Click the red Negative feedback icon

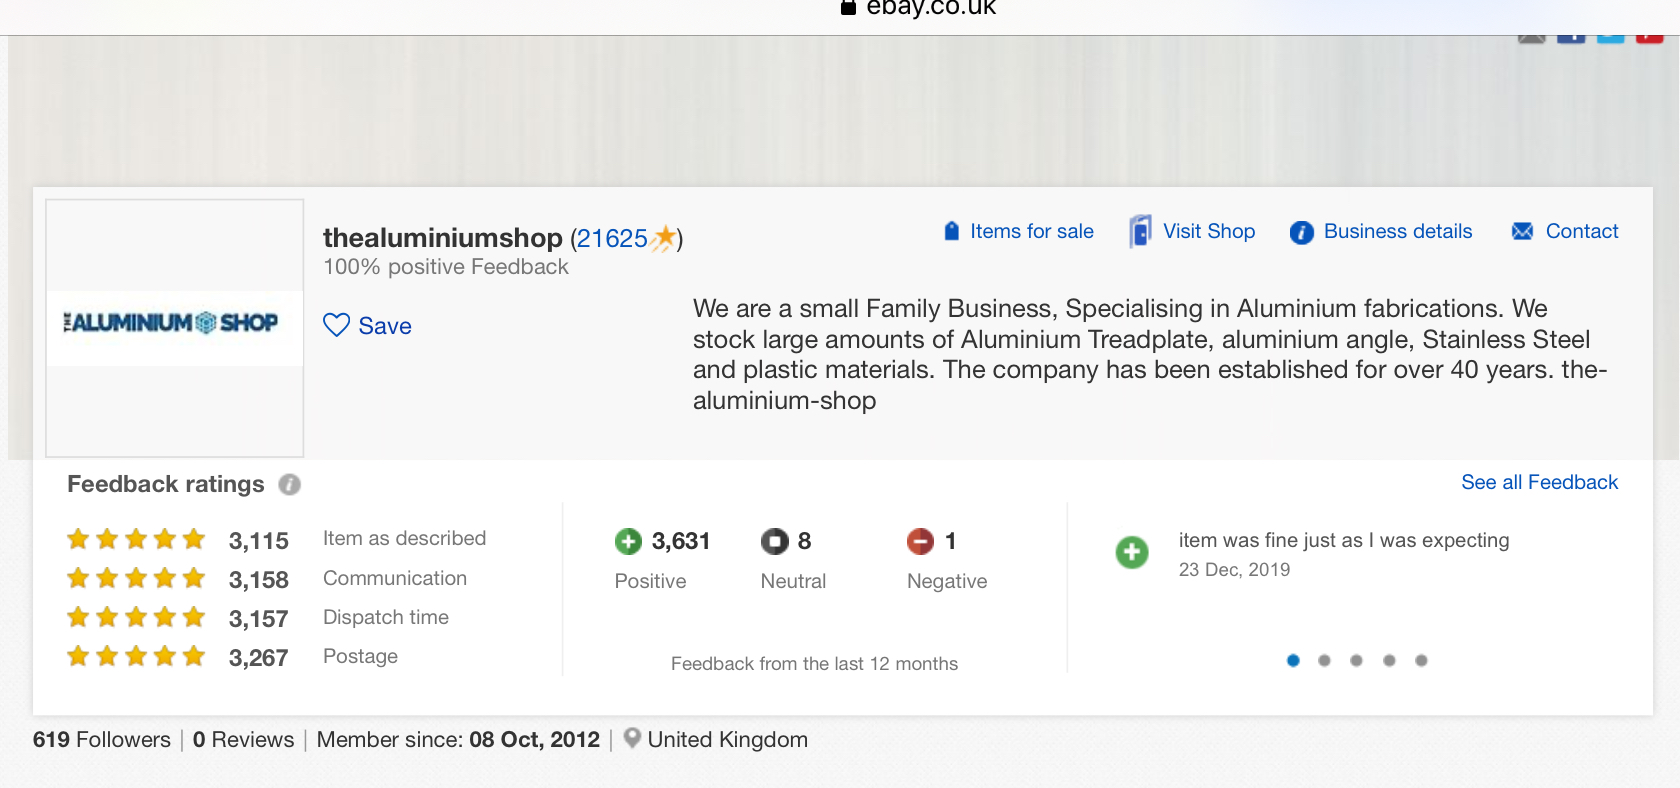click(x=920, y=541)
